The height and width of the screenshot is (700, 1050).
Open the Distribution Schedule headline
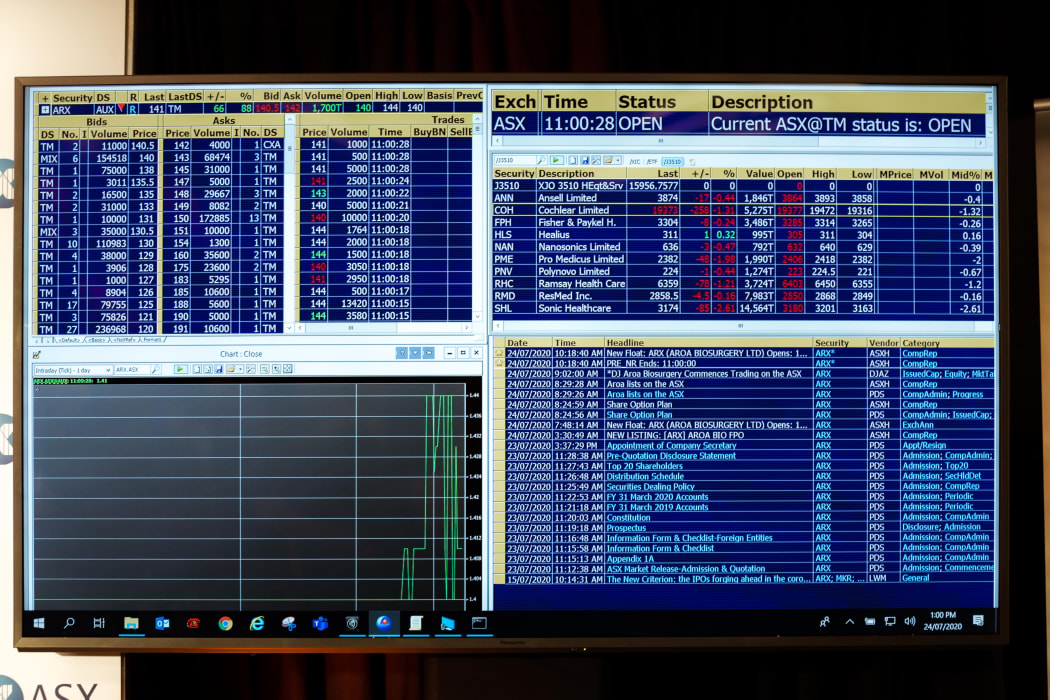[645, 476]
